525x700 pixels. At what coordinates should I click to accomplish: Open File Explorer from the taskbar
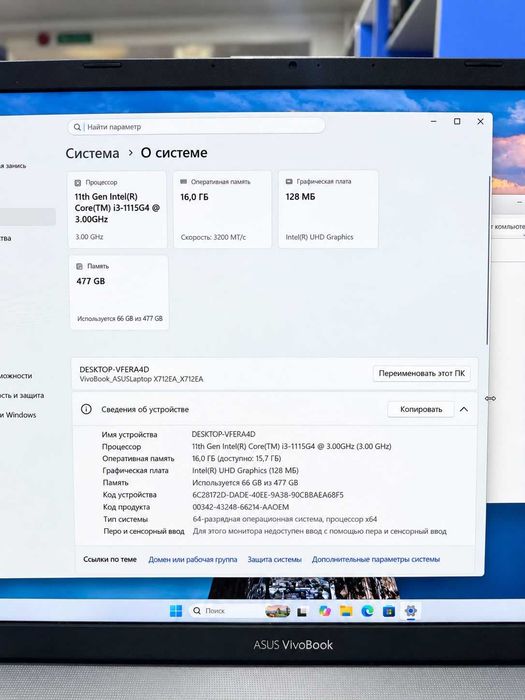pyautogui.click(x=346, y=611)
